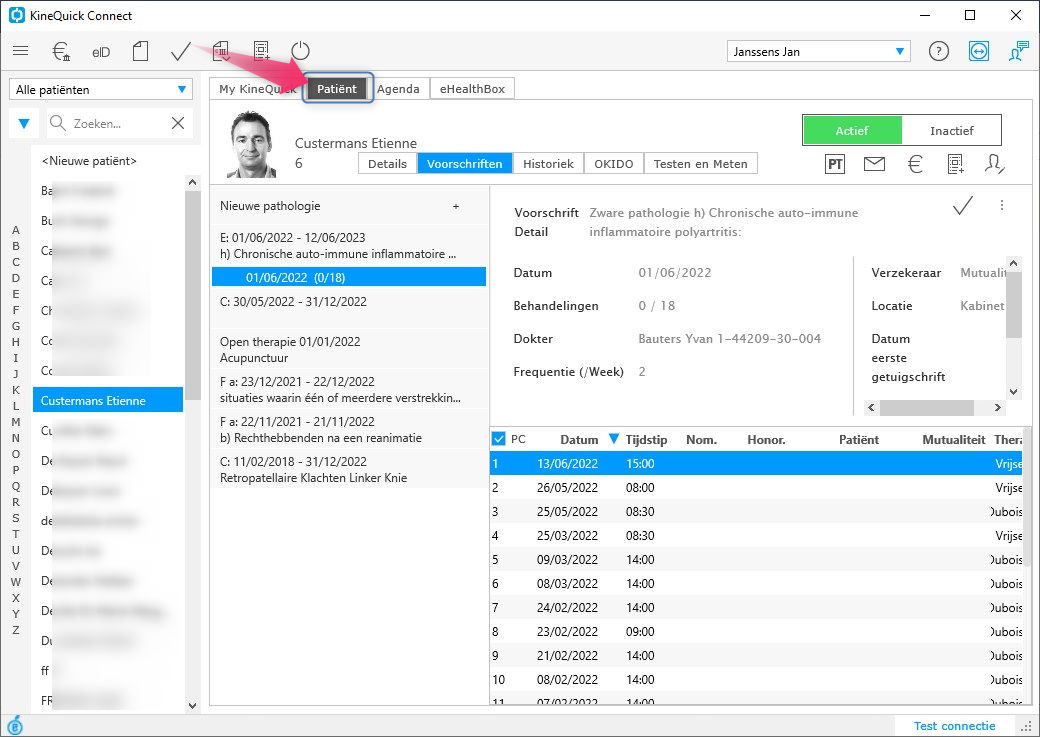
Task: Click the checkmark toolbar icon
Action: click(x=180, y=51)
